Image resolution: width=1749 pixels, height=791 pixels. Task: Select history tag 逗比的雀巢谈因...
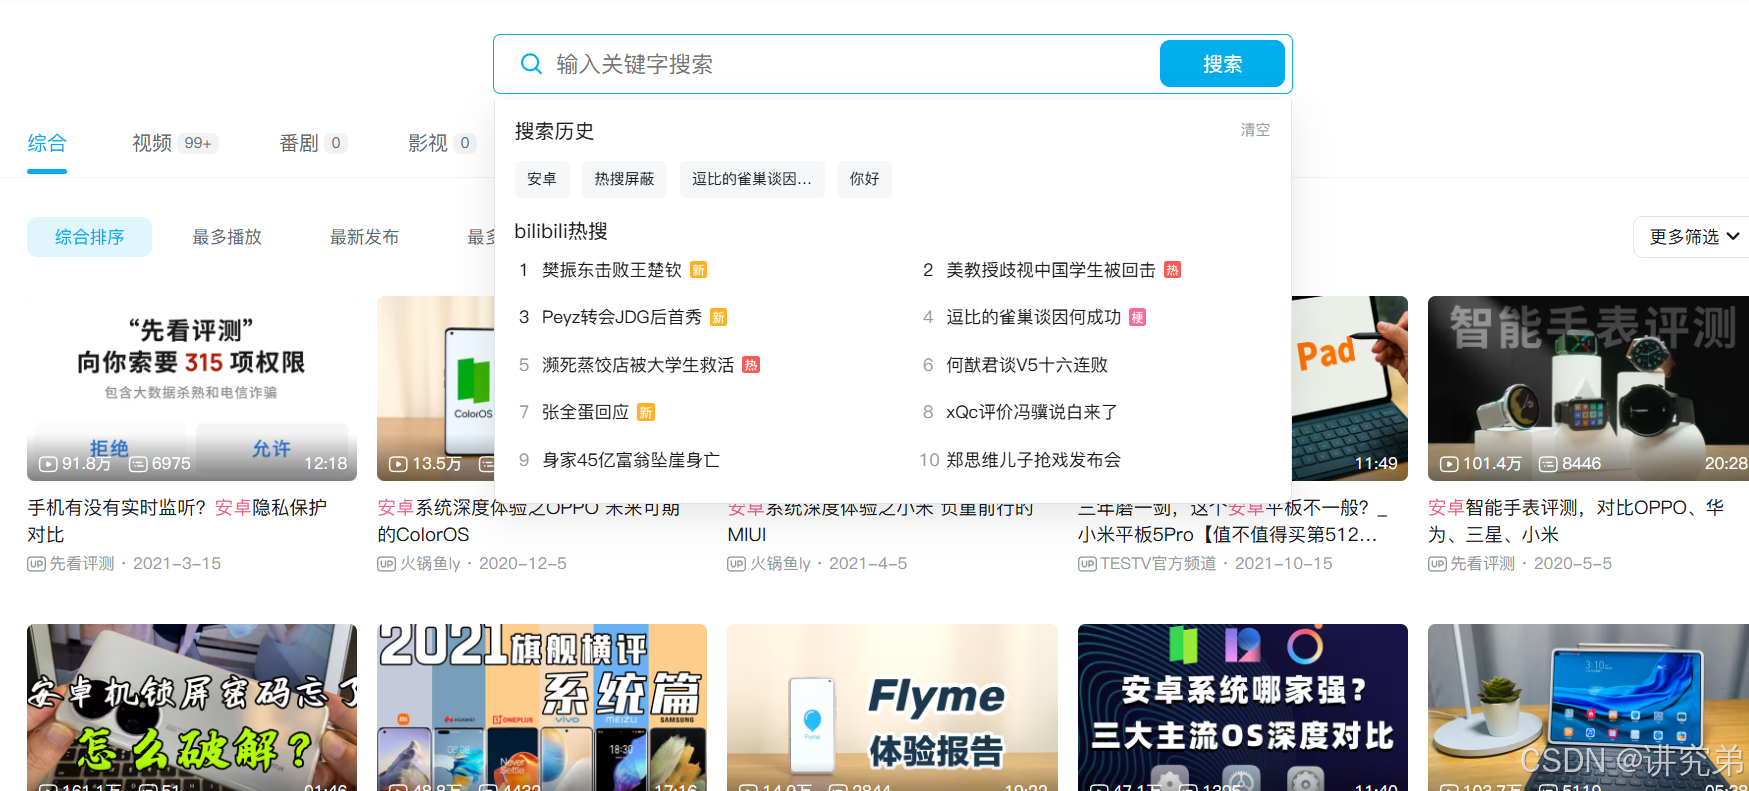click(752, 179)
